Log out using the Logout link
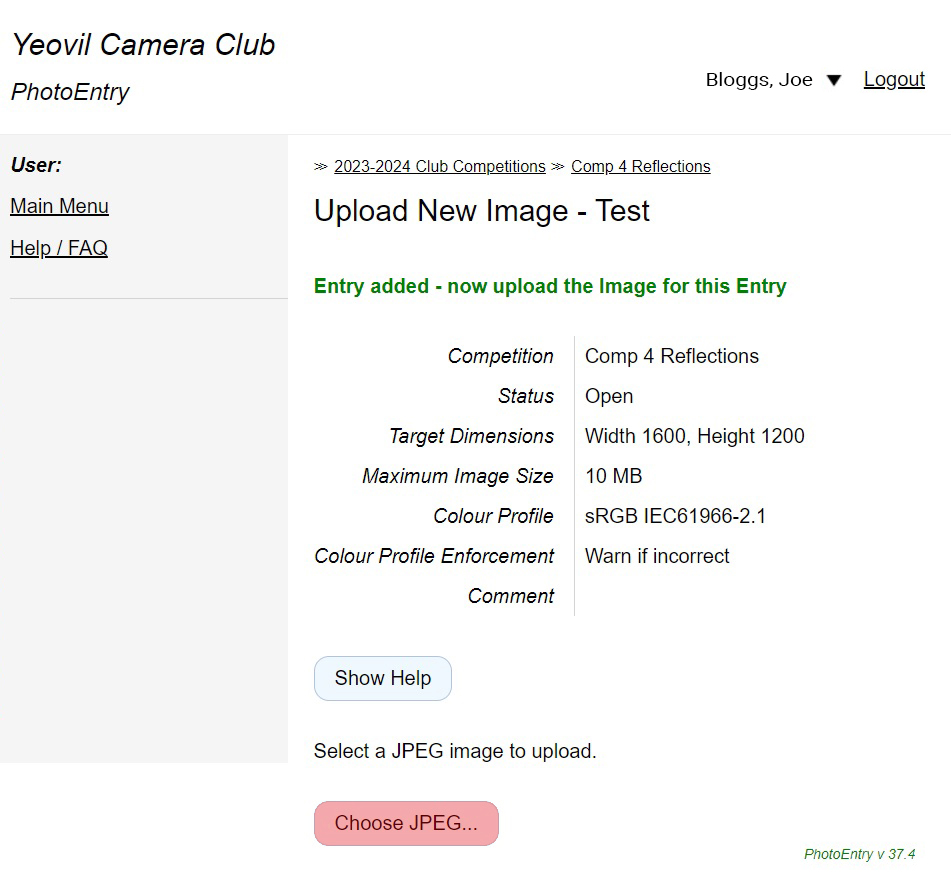This screenshot has height=873, width=951. coord(894,80)
